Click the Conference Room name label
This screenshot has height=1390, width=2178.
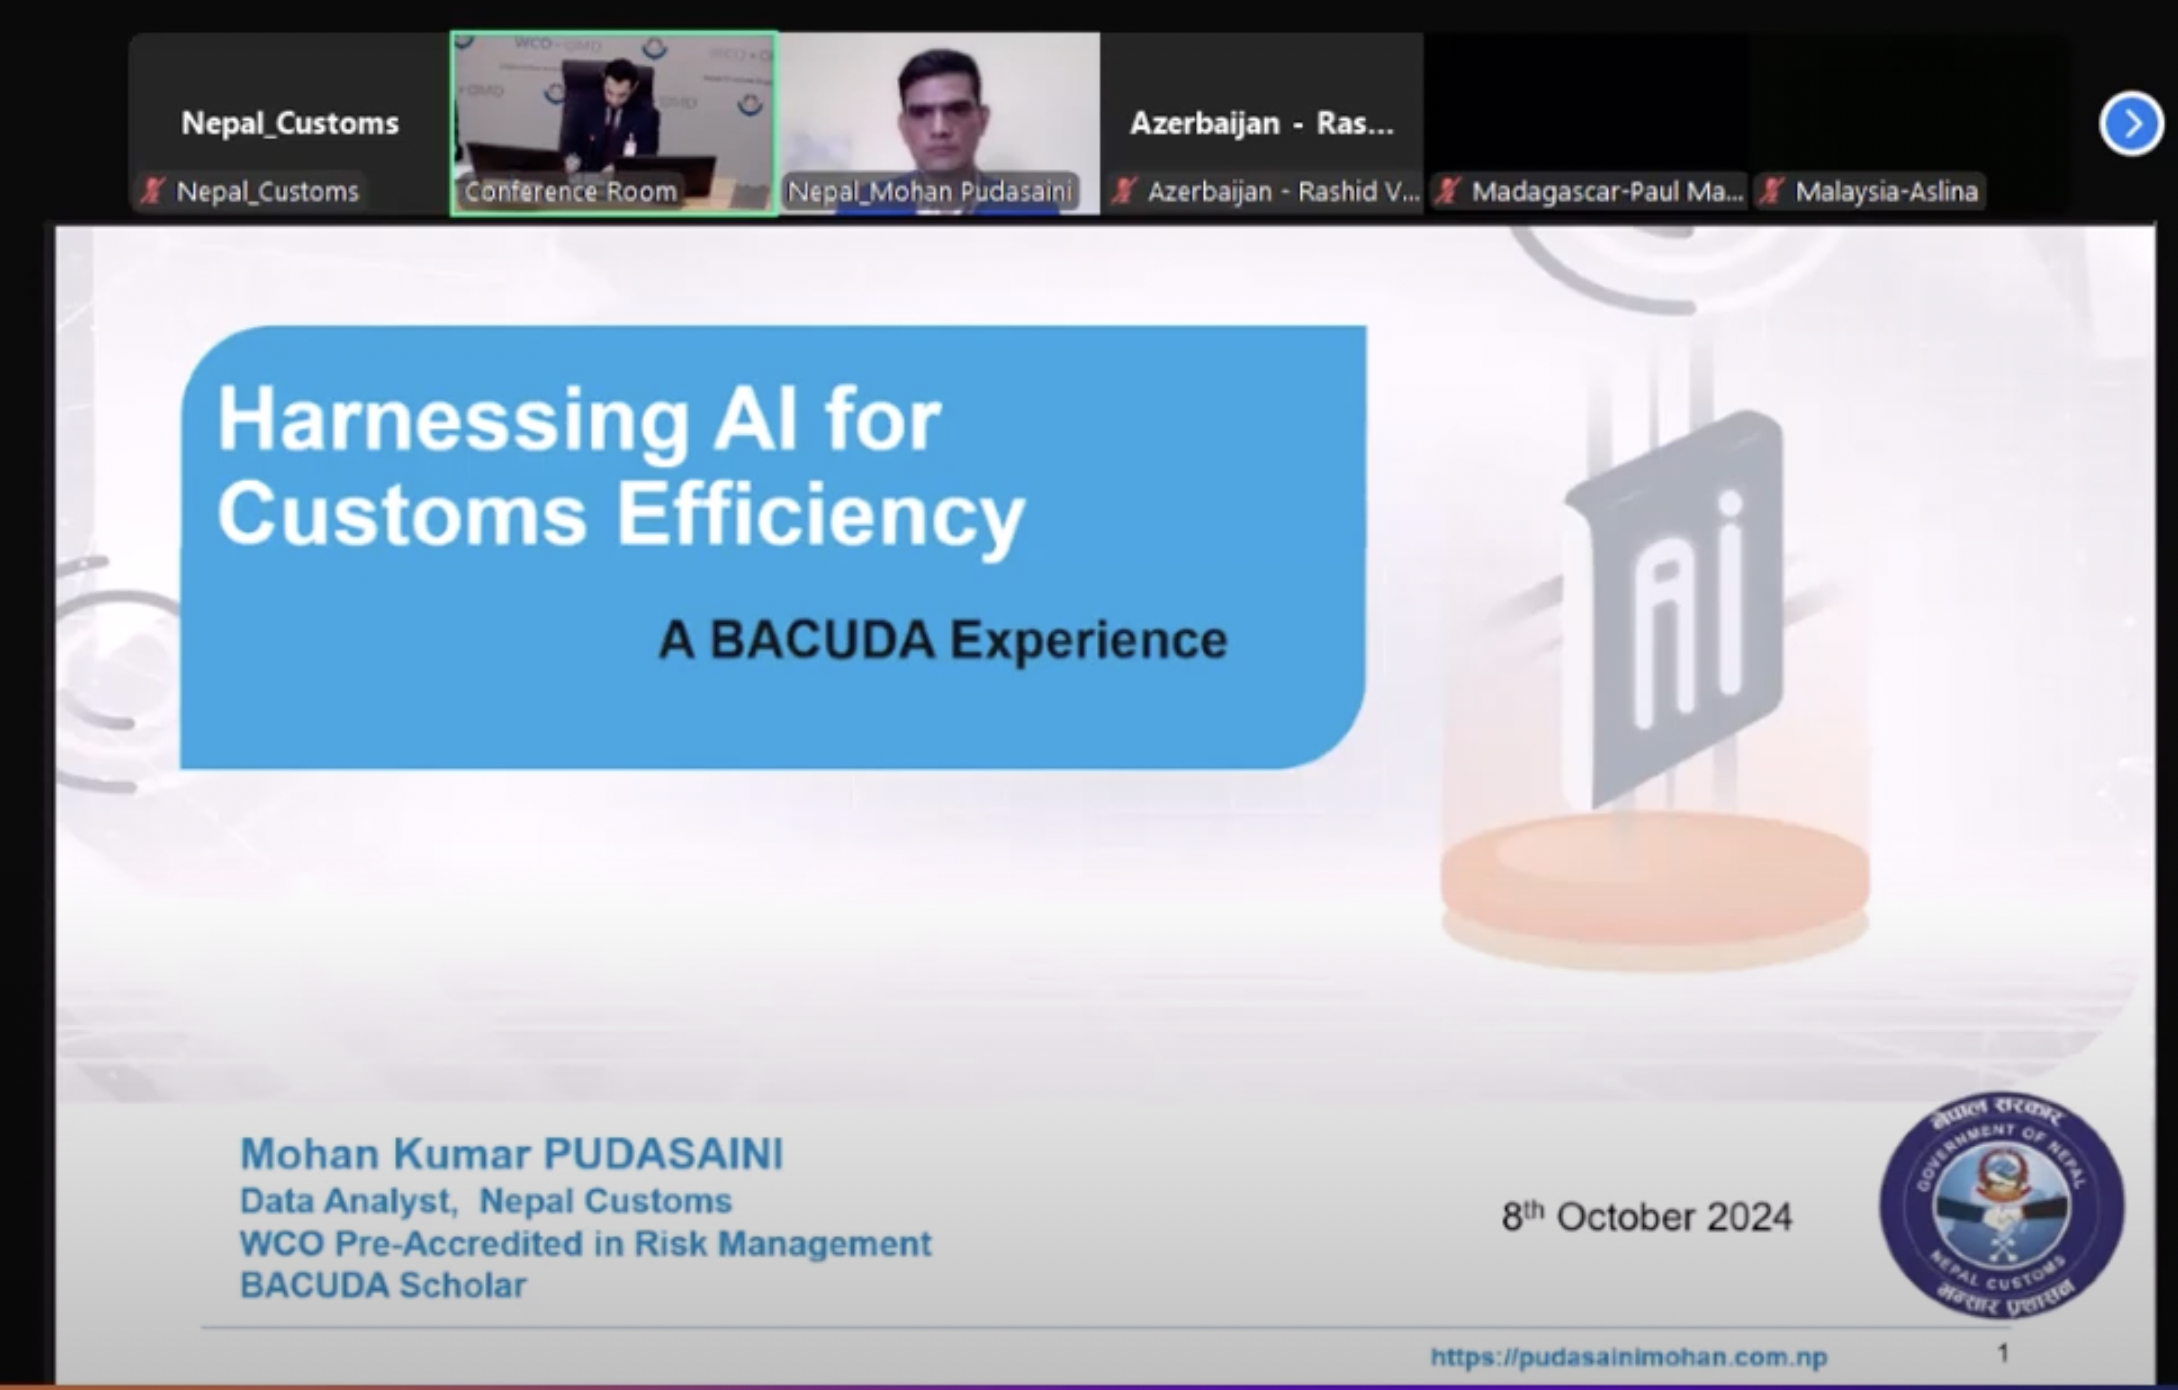click(x=570, y=191)
